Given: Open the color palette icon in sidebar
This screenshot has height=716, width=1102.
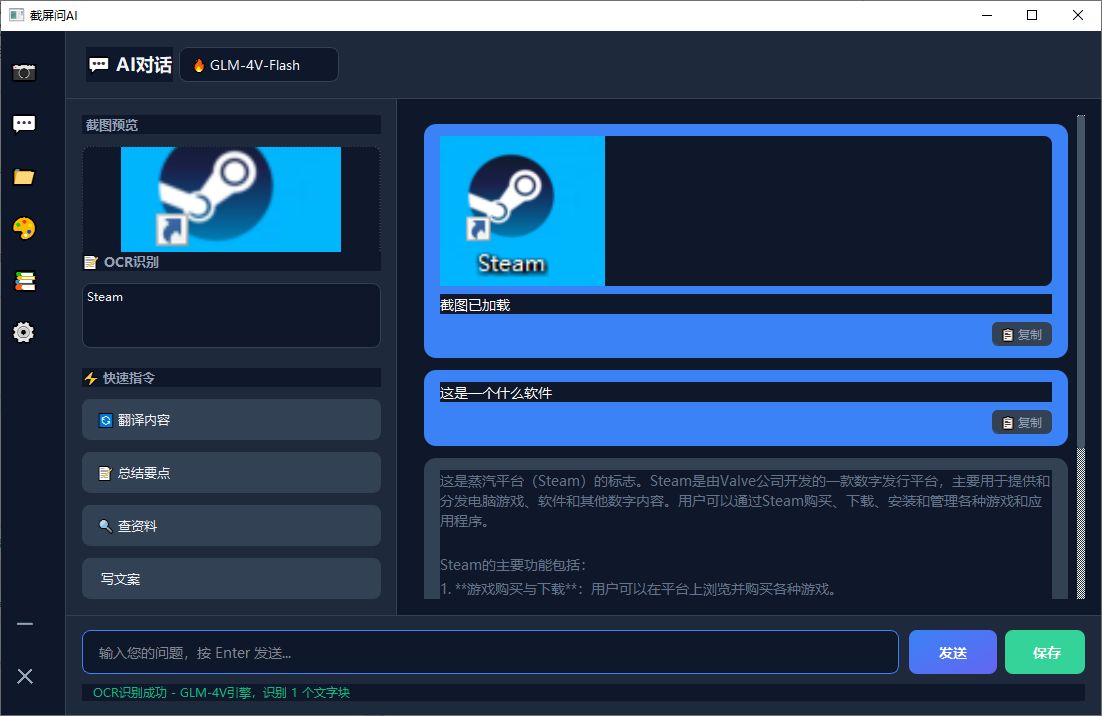Looking at the screenshot, I should click(x=24, y=228).
